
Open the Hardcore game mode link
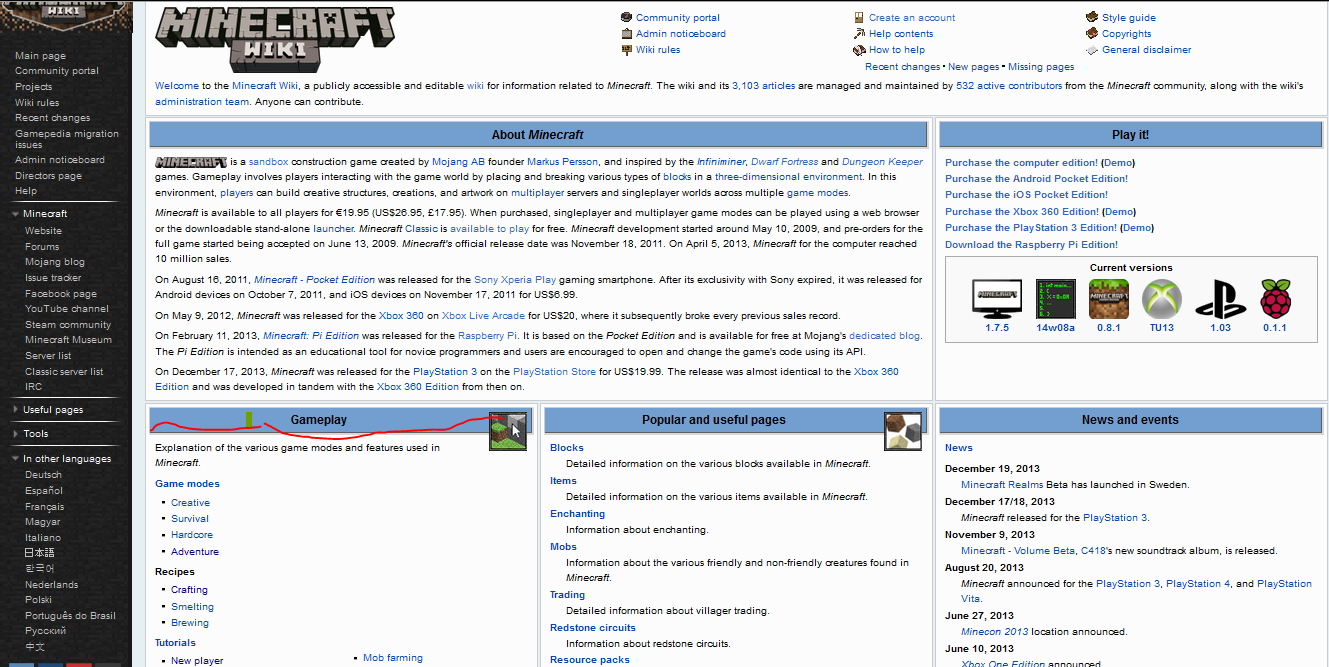[192, 535]
